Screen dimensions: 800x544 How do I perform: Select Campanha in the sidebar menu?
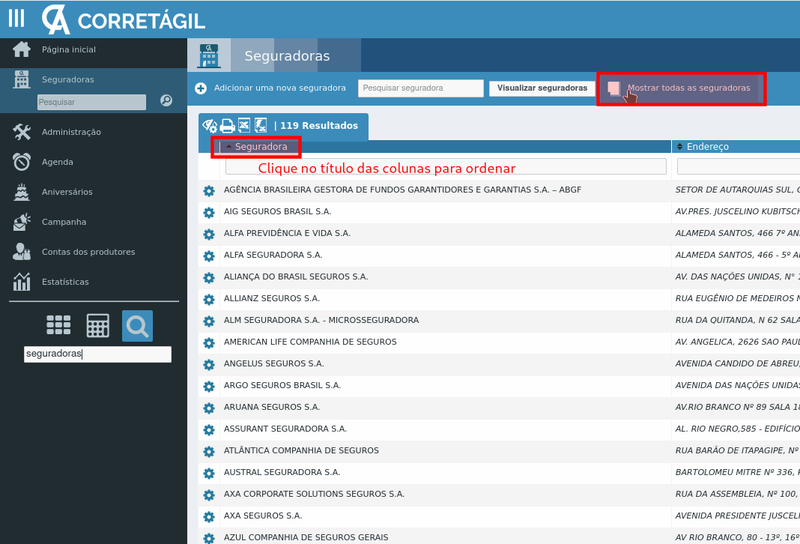point(64,222)
